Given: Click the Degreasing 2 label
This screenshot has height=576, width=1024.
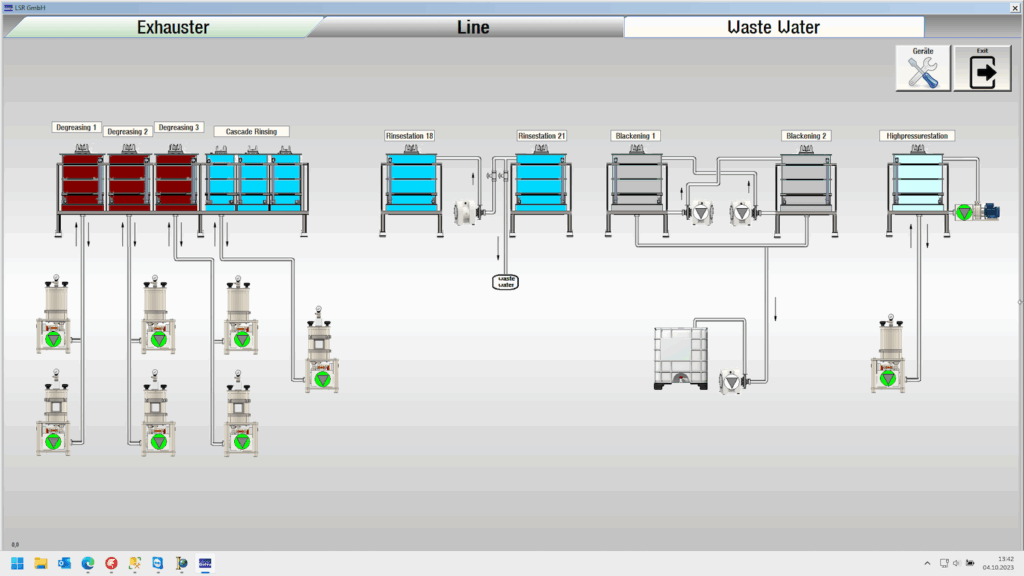Looking at the screenshot, I should tap(127, 131).
